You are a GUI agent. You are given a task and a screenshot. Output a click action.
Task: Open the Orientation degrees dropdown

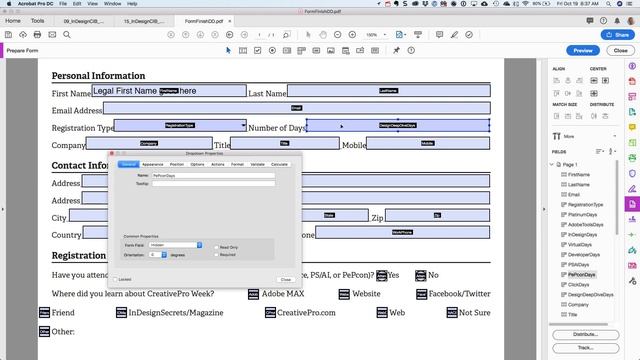tap(158, 255)
